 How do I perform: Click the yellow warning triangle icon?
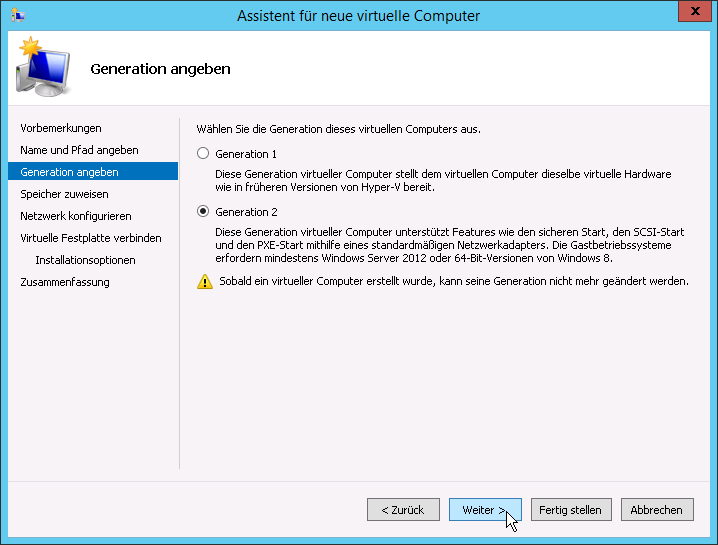[x=205, y=281]
